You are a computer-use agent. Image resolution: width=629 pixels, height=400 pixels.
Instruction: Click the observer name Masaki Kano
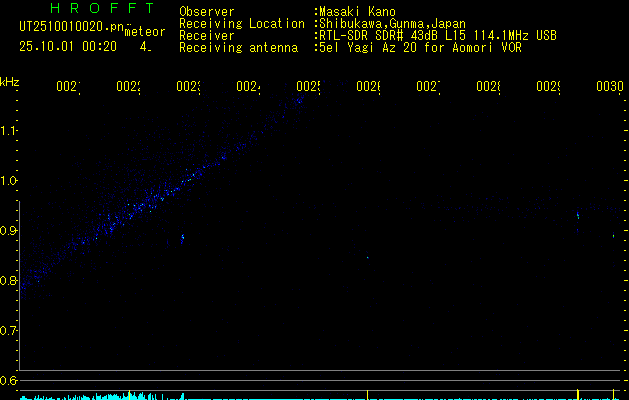[x=357, y=12]
